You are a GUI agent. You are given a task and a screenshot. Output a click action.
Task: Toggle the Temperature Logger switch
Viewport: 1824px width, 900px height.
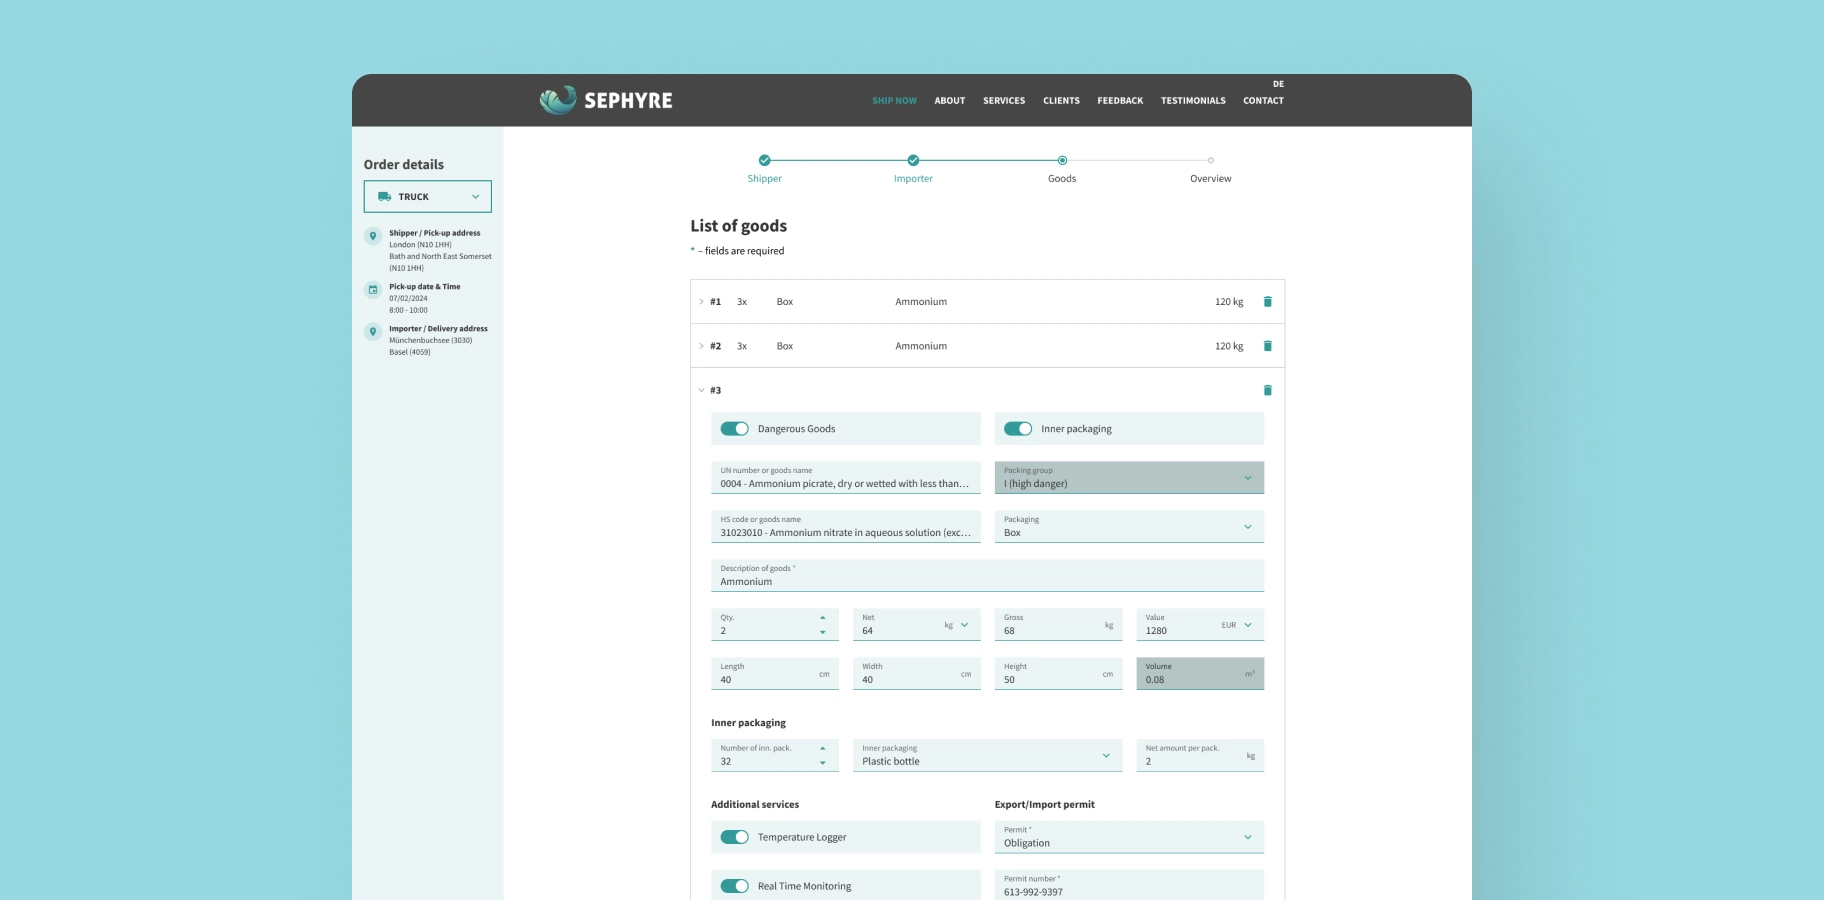click(734, 837)
